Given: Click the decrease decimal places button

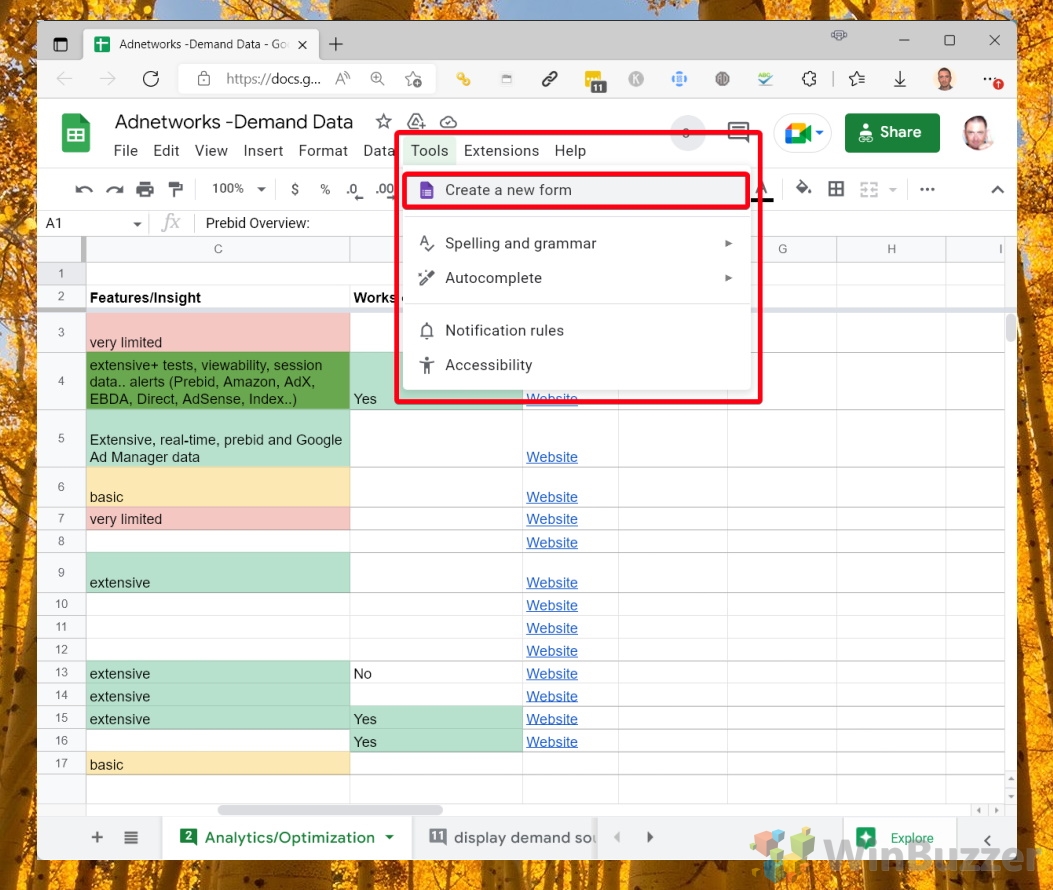Looking at the screenshot, I should (354, 190).
